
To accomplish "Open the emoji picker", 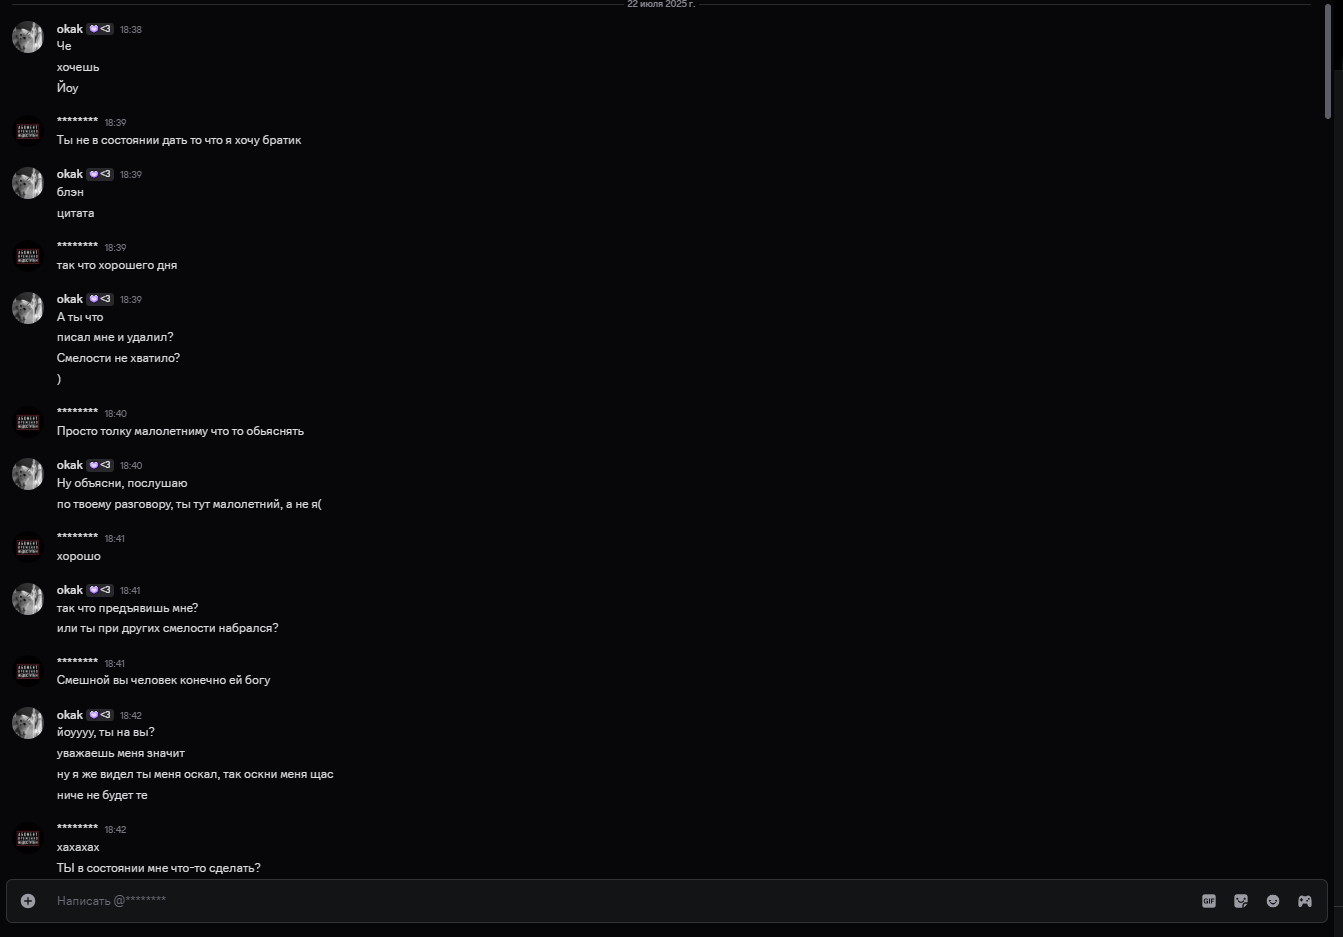I will pos(1273,901).
